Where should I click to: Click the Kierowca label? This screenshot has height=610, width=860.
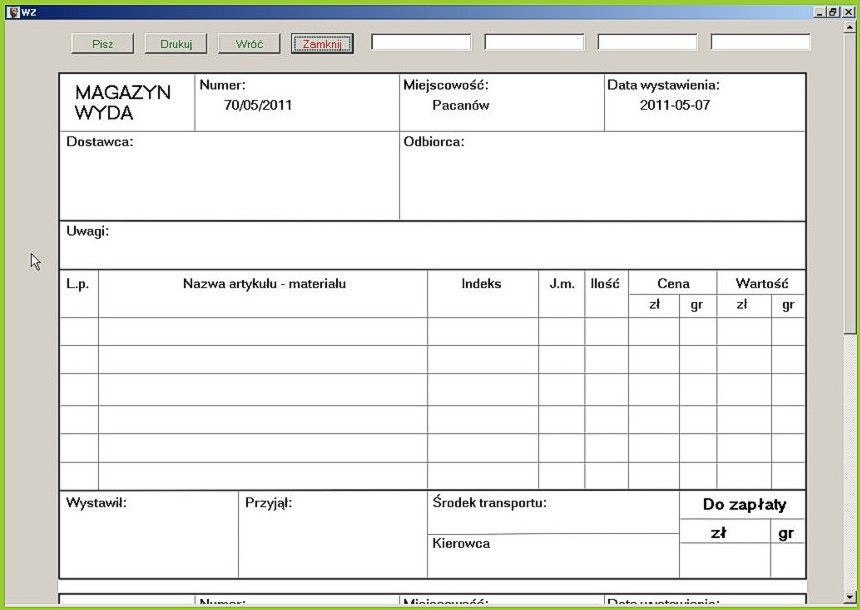pyautogui.click(x=461, y=544)
